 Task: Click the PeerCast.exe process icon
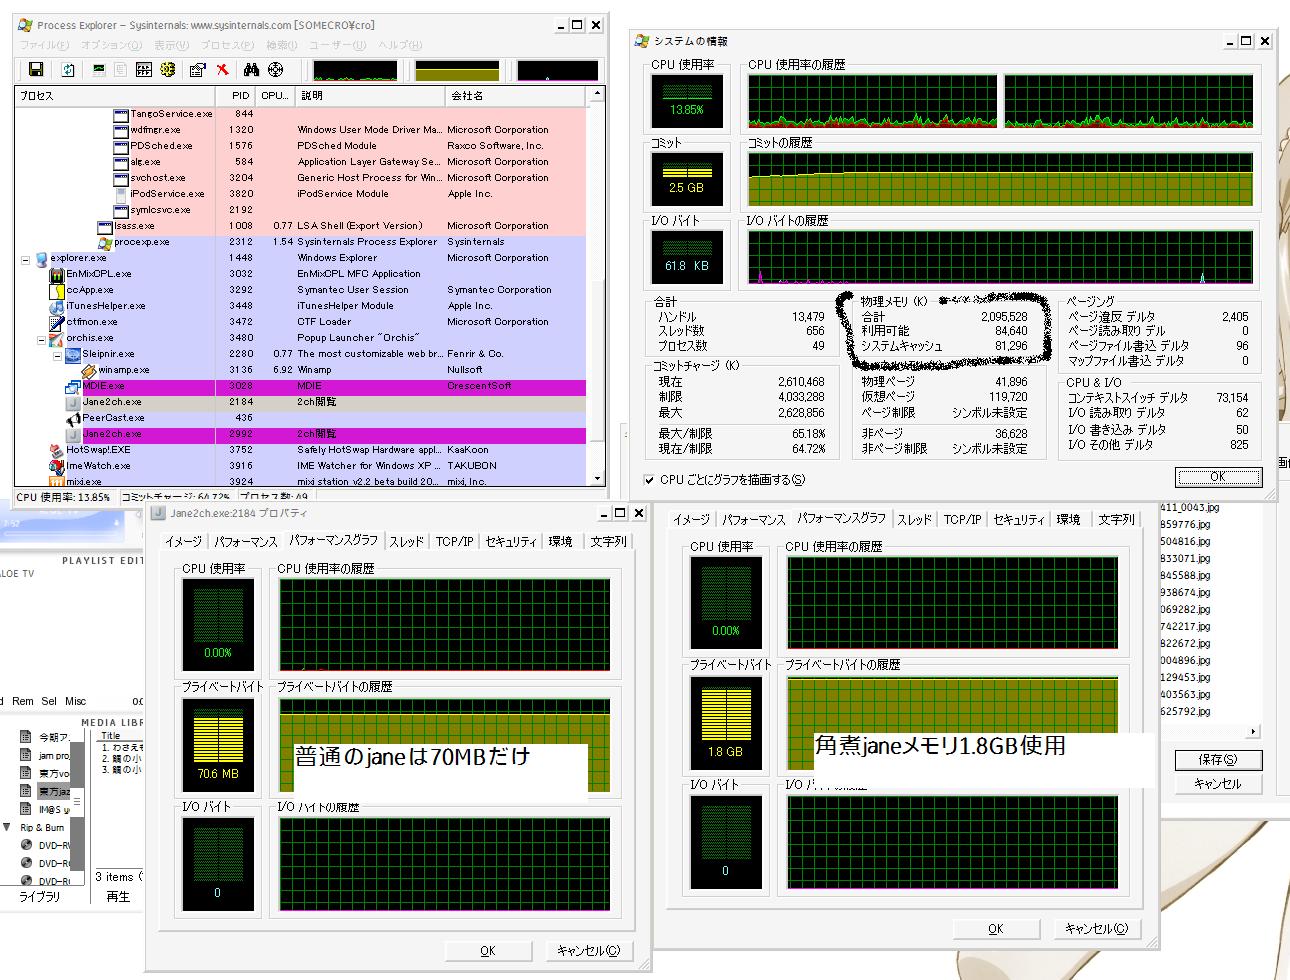[73, 418]
